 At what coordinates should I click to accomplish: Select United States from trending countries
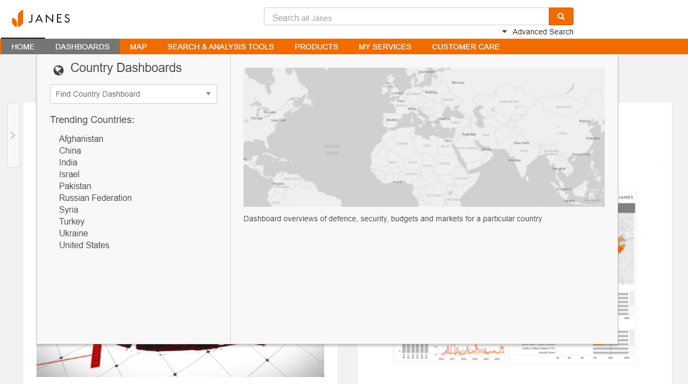click(x=84, y=245)
